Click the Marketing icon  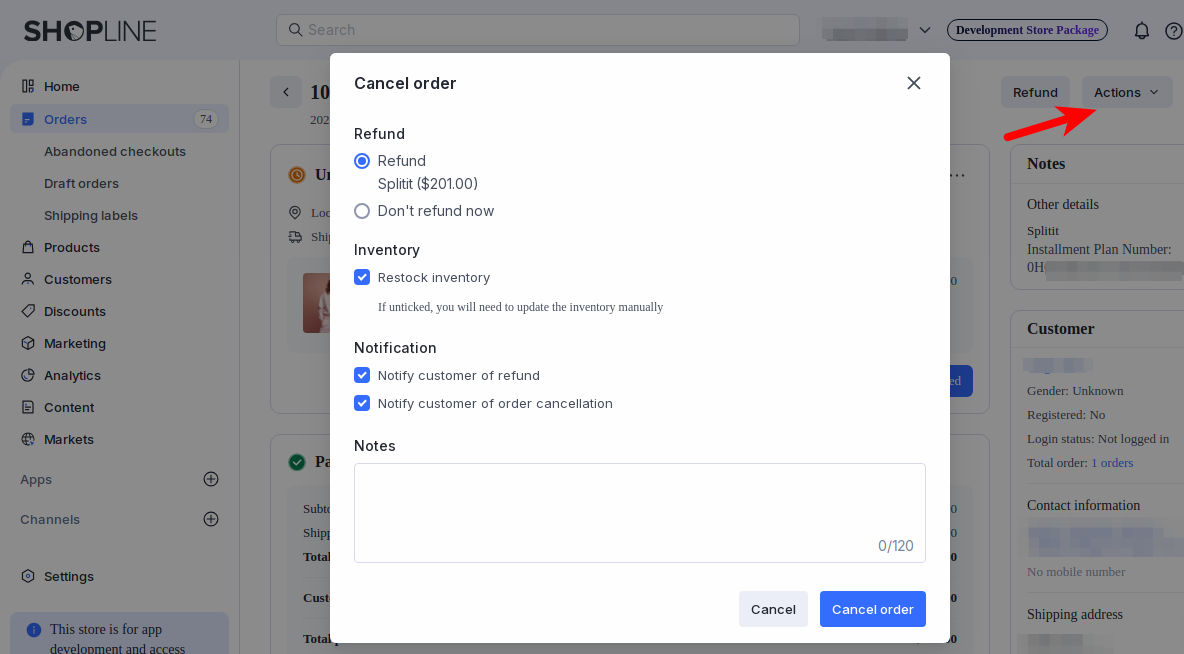coord(28,343)
